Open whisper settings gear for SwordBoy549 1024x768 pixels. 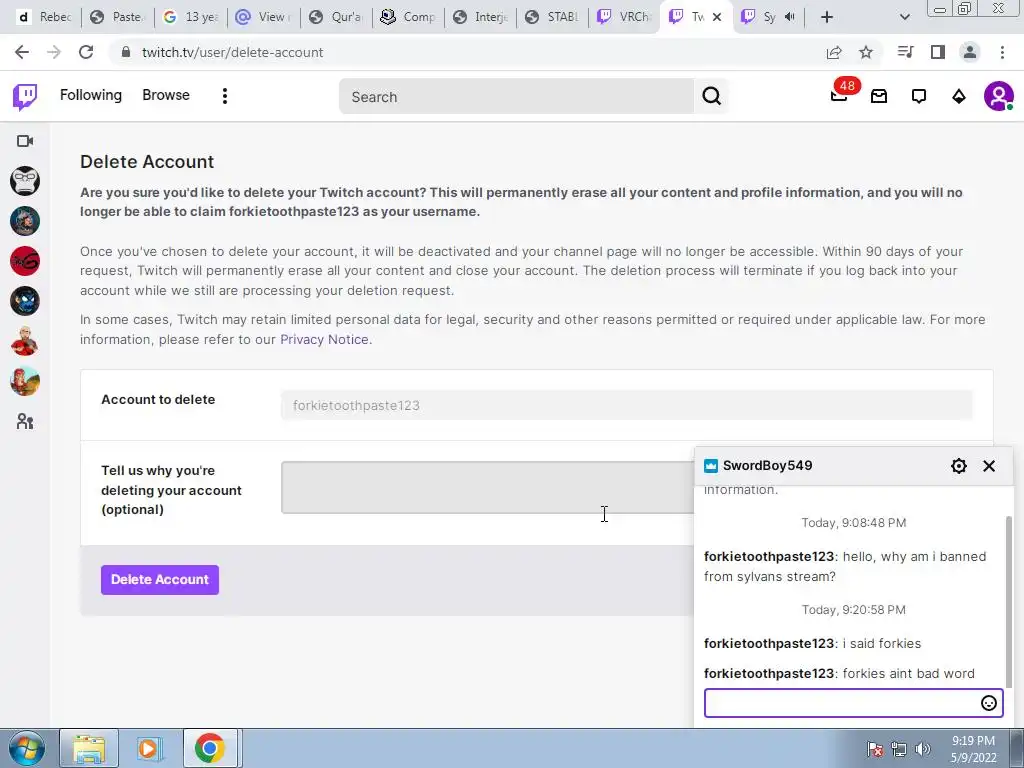959,466
